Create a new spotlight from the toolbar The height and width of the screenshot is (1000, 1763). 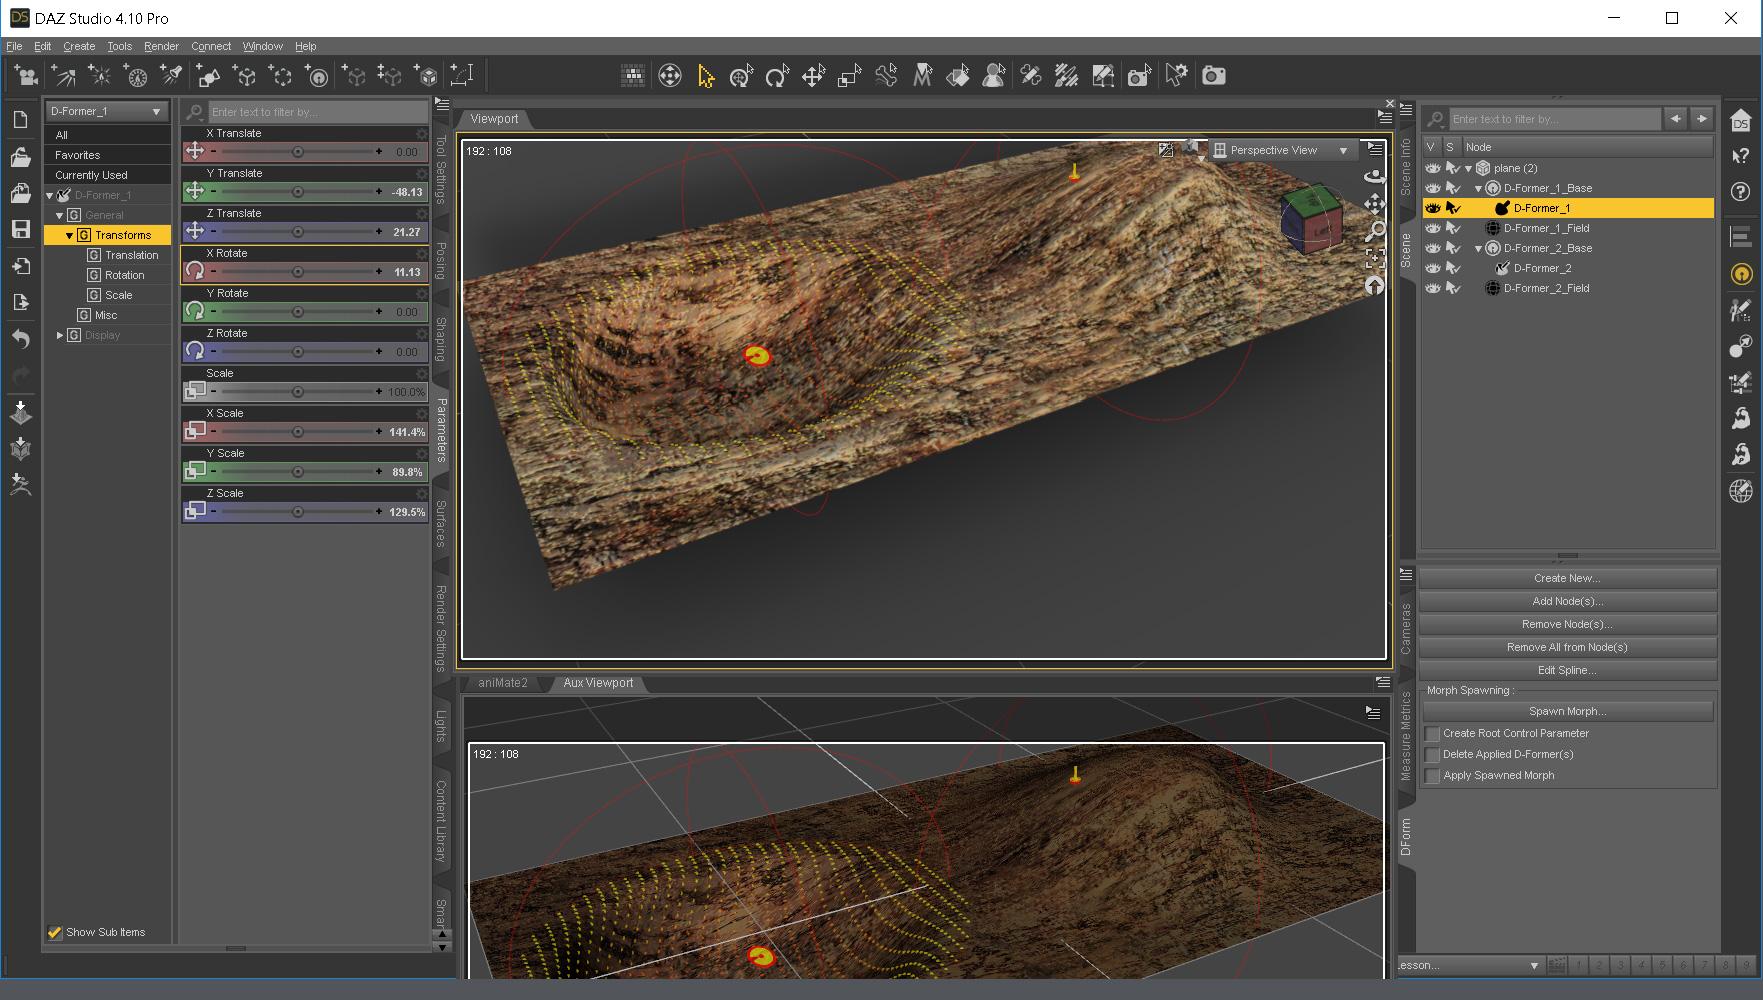point(171,76)
